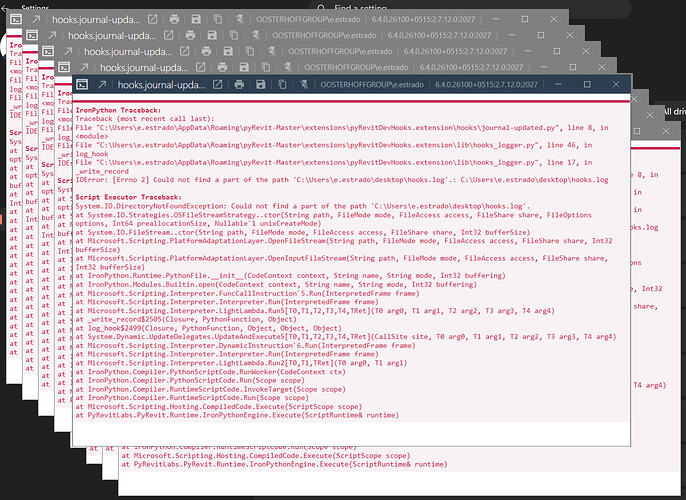Toggle the pin icon in the front output window
The height and width of the screenshot is (500, 686).
[304, 84]
